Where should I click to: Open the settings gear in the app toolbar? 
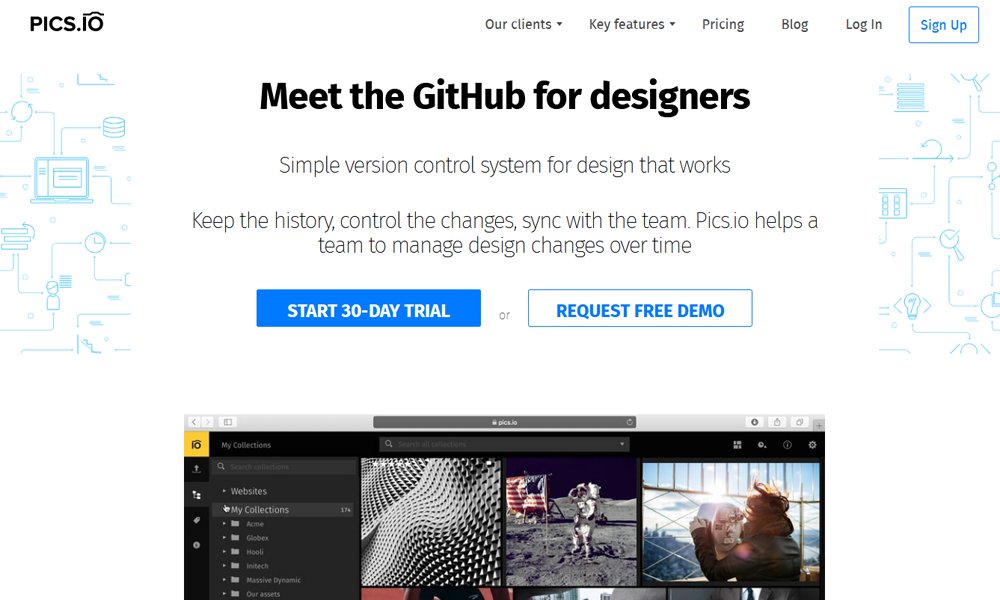tap(812, 444)
